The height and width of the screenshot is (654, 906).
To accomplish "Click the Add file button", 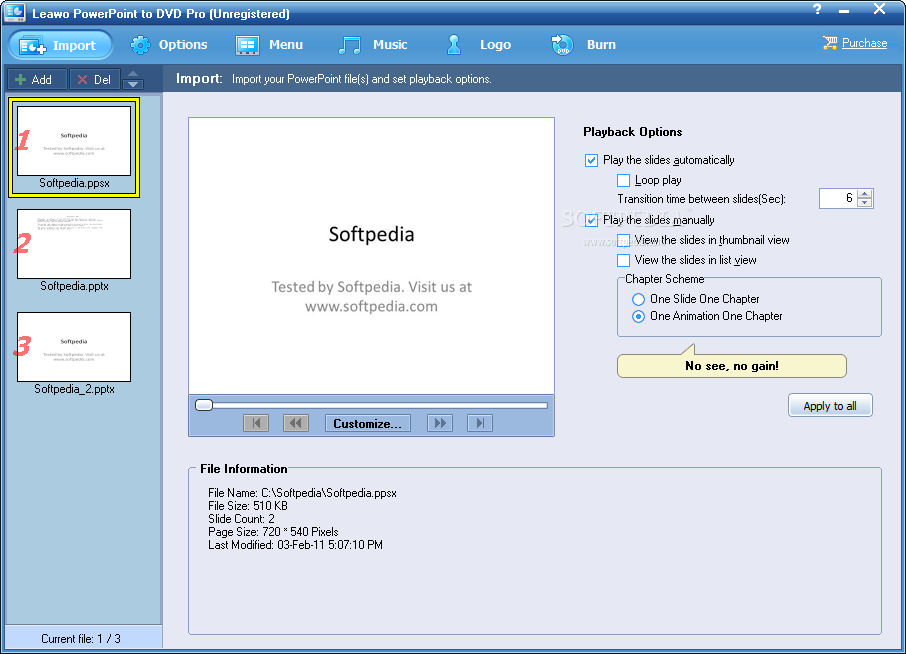I will coord(36,80).
